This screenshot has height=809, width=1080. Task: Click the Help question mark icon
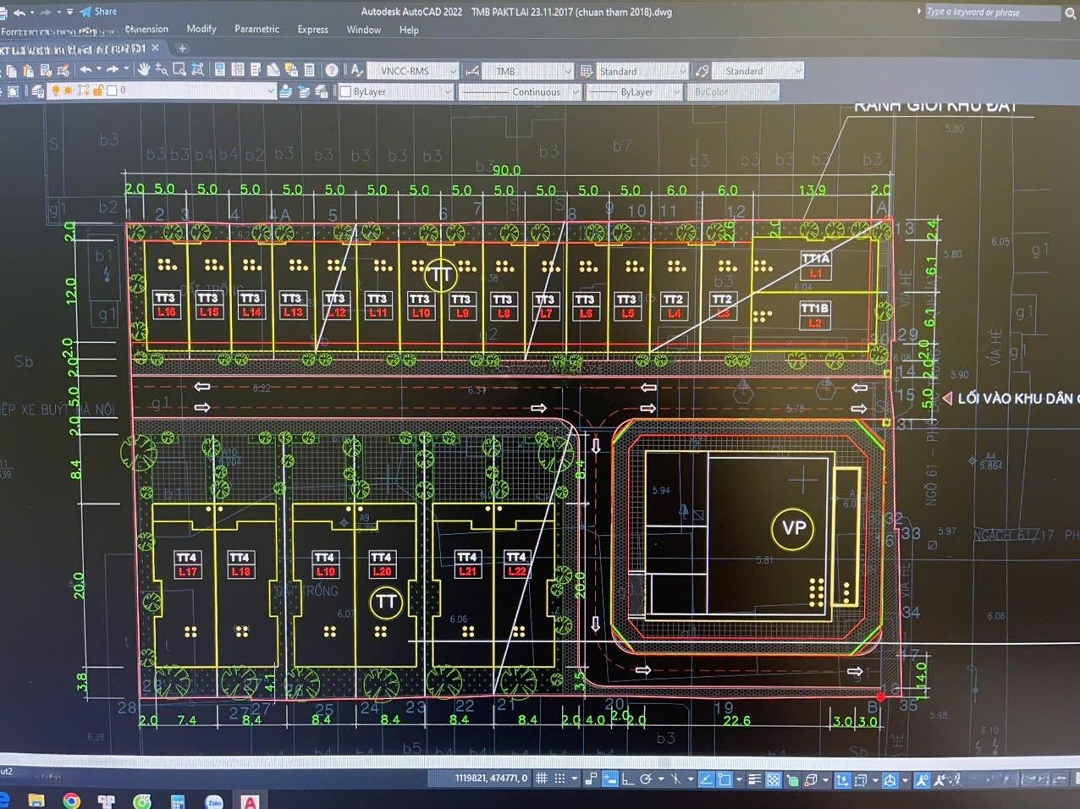[331, 70]
